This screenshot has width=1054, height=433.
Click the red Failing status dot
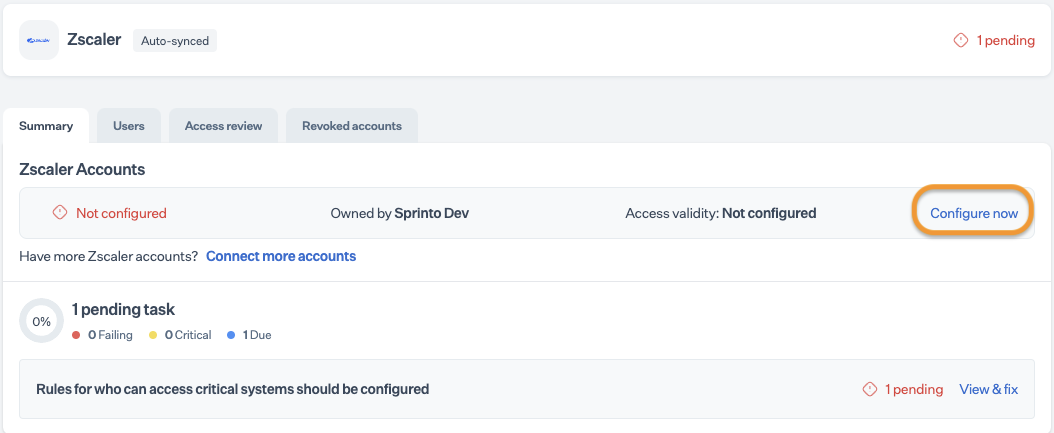[x=76, y=335]
